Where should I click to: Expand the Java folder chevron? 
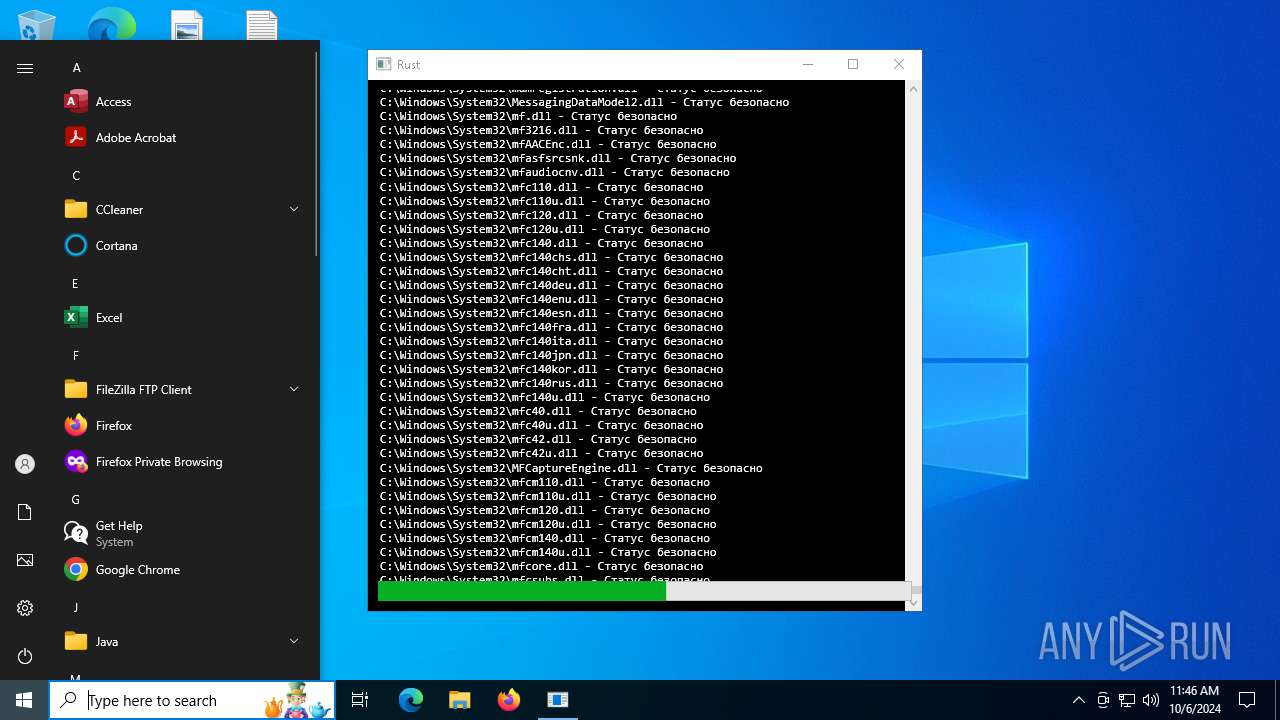(x=294, y=641)
